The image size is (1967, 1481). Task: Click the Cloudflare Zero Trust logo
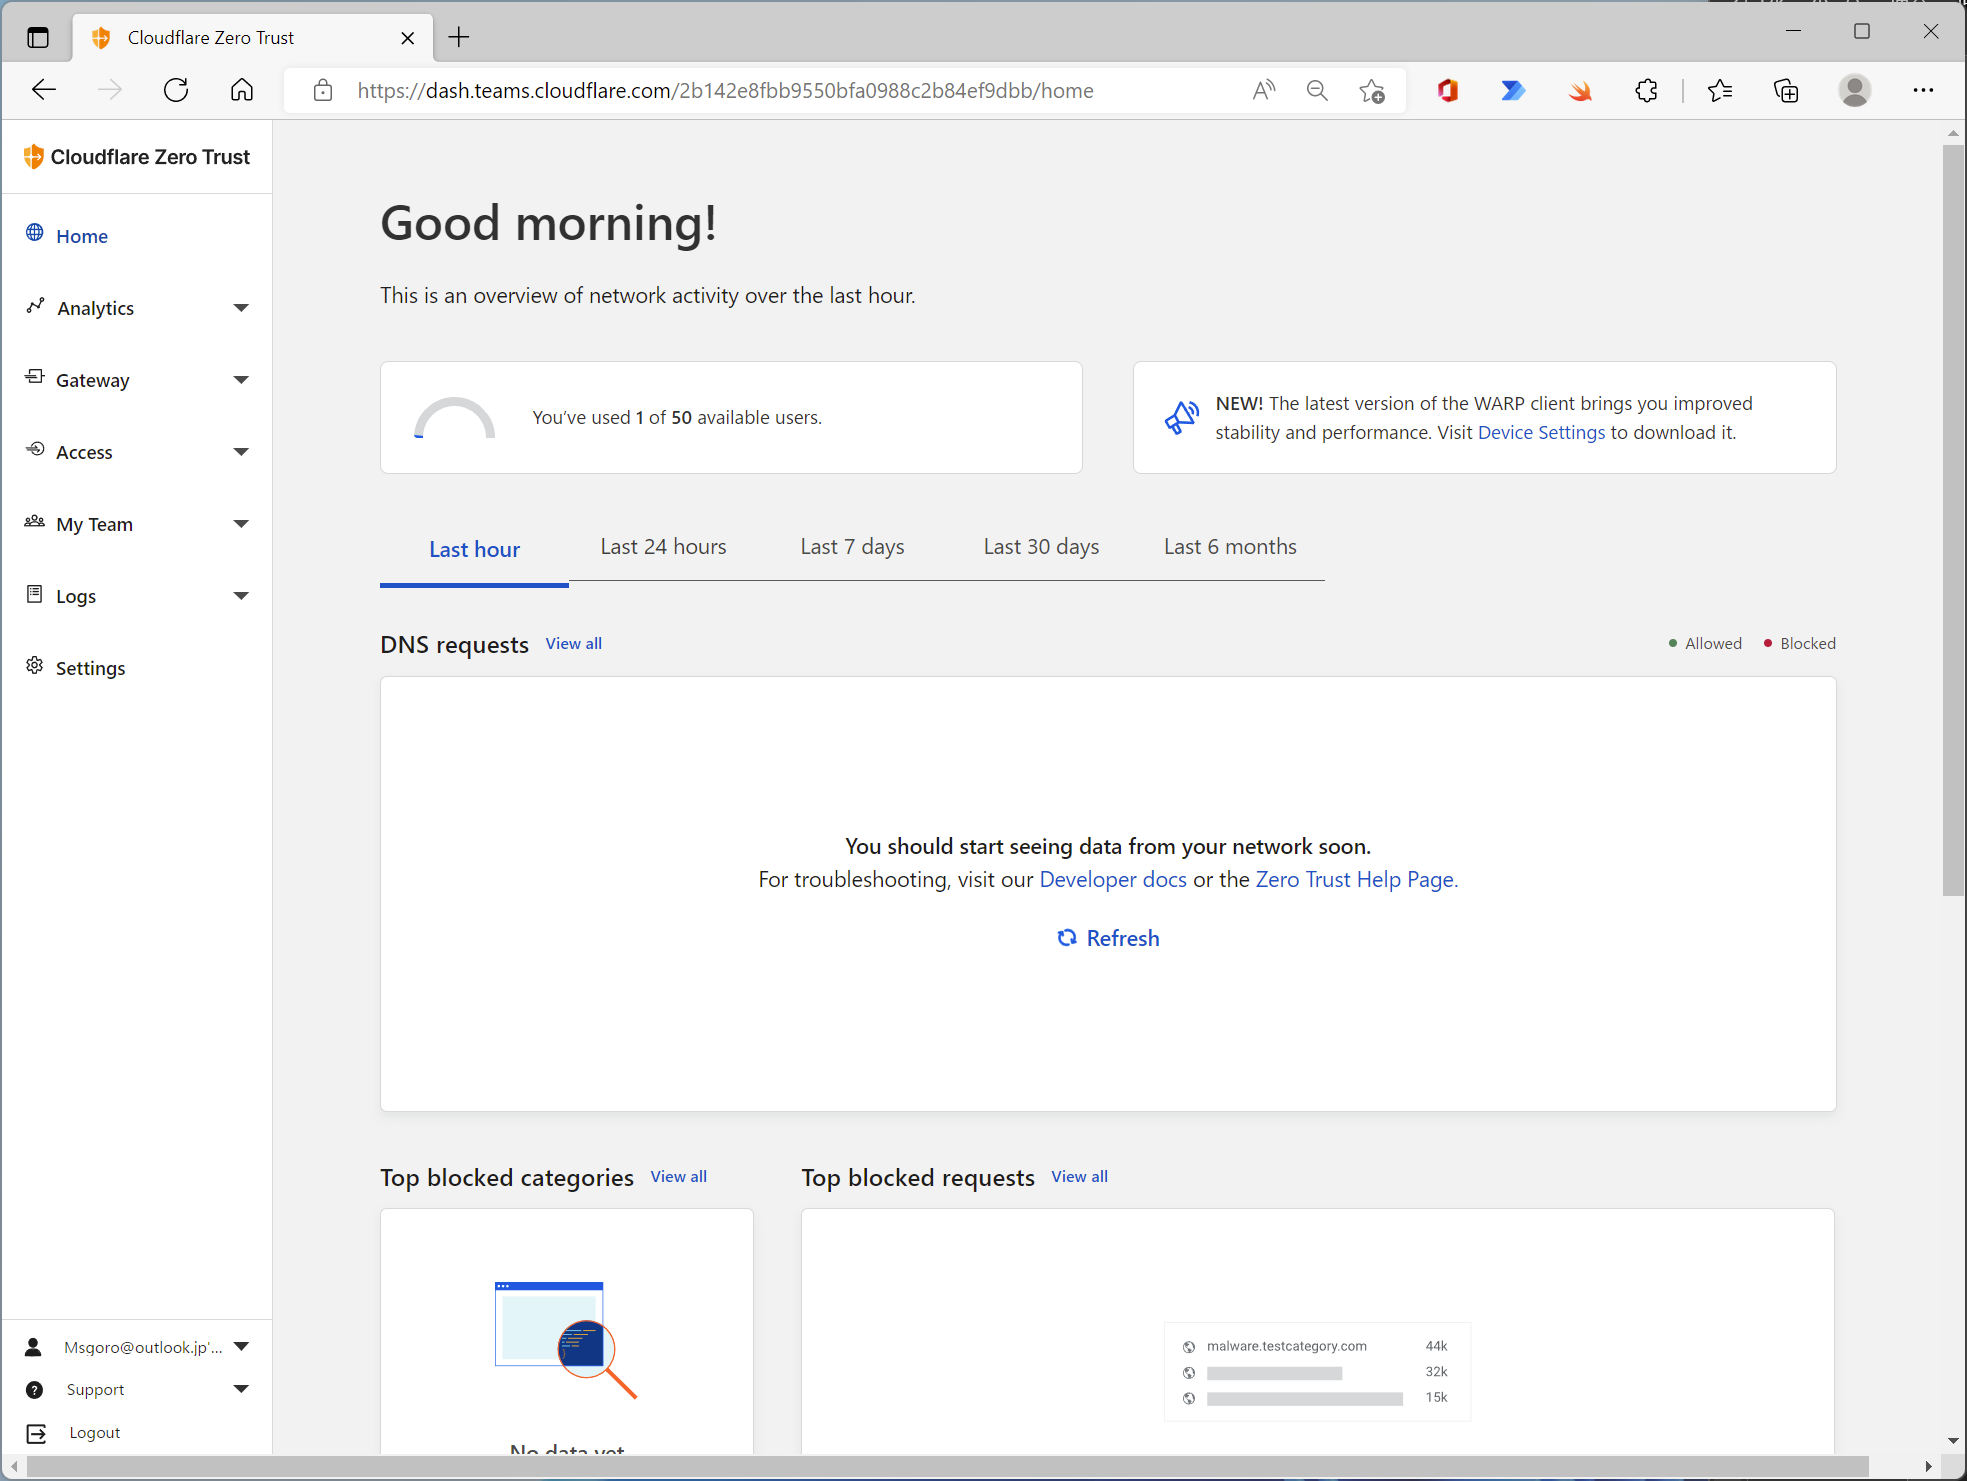[136, 157]
